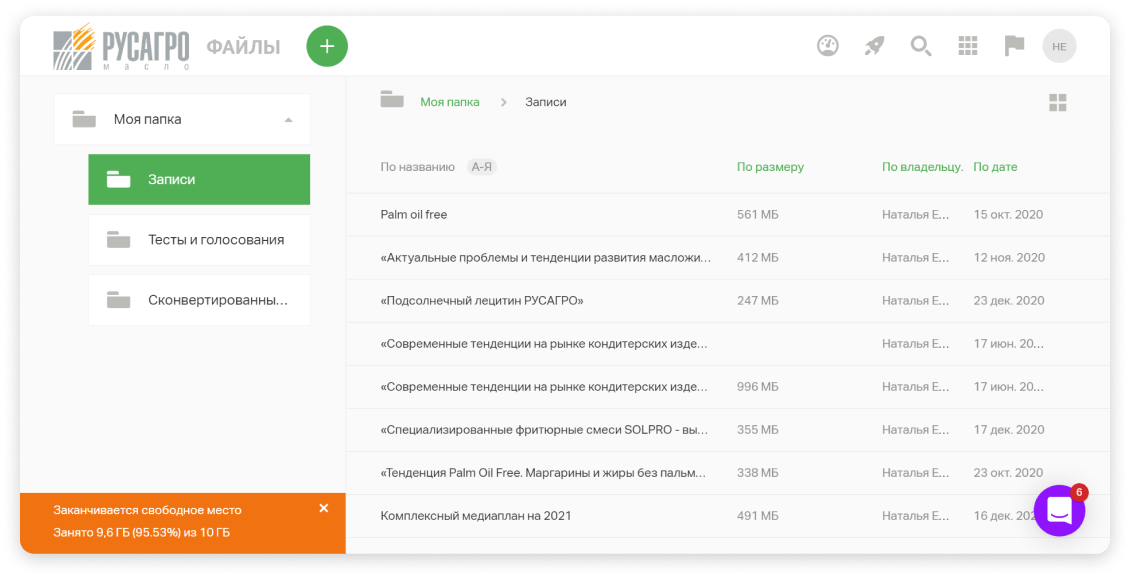
Task: Open Комплексный медиаплан на 2021 file
Action: point(476,516)
